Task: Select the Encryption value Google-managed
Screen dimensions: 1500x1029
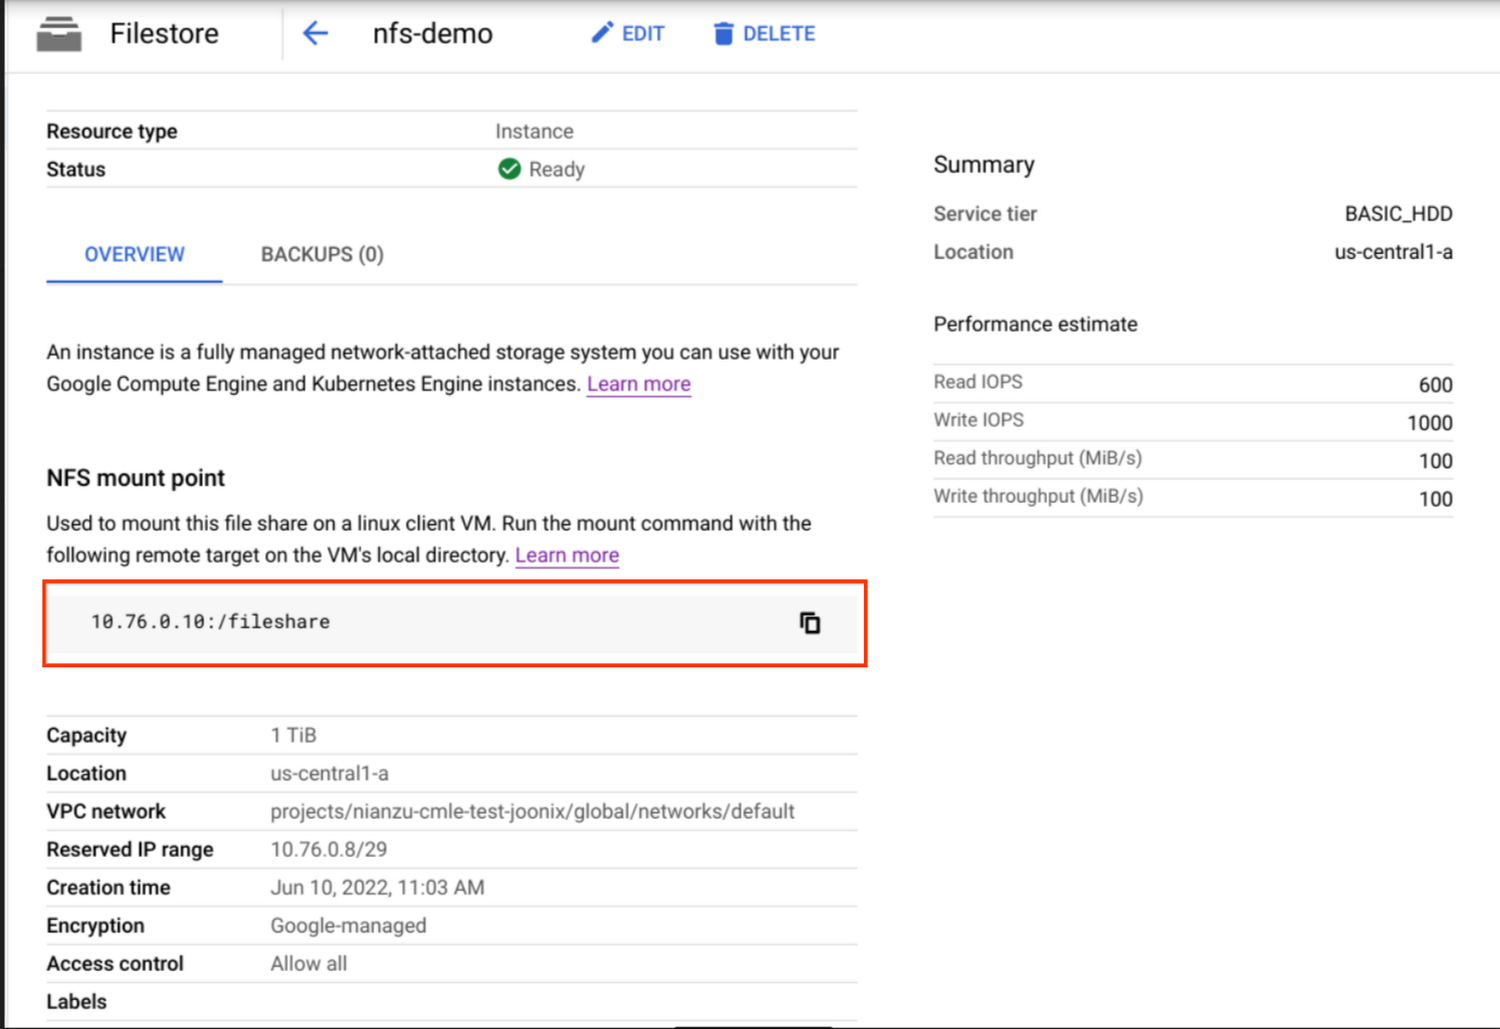Action: coord(348,925)
